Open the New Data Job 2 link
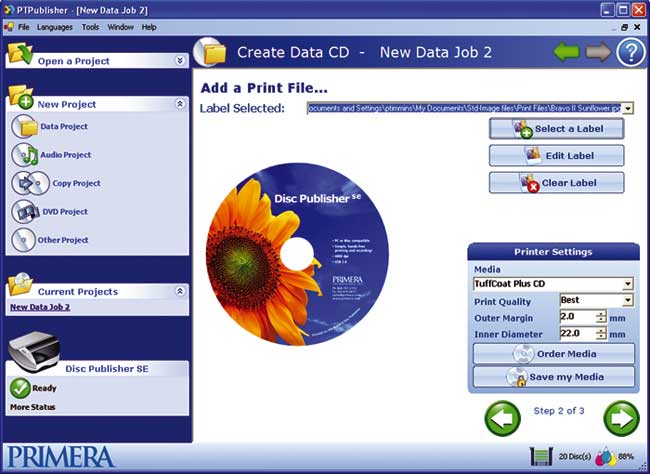The height and width of the screenshot is (474, 650). click(40, 307)
